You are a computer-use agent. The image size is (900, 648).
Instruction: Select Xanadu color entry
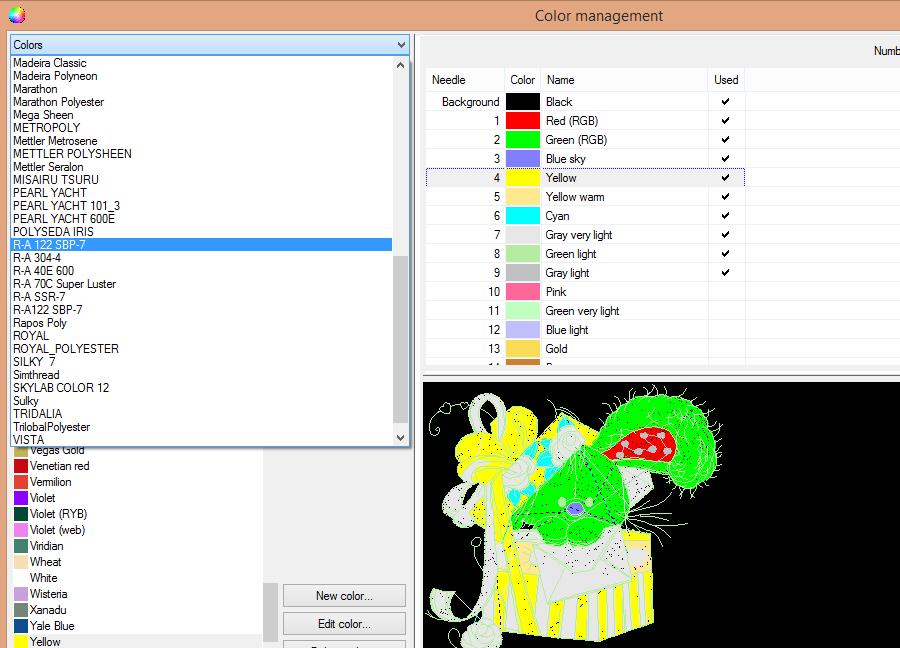(48, 610)
